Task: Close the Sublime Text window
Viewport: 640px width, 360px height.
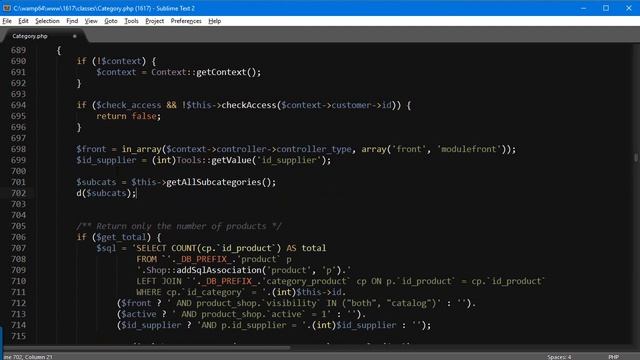Action: pyautogui.click(x=629, y=8)
